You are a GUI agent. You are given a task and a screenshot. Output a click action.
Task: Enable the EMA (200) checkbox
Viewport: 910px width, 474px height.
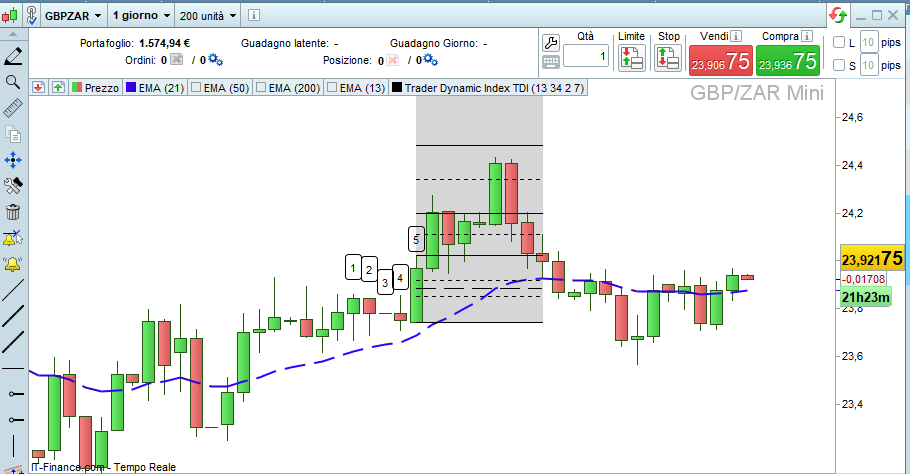click(x=261, y=88)
